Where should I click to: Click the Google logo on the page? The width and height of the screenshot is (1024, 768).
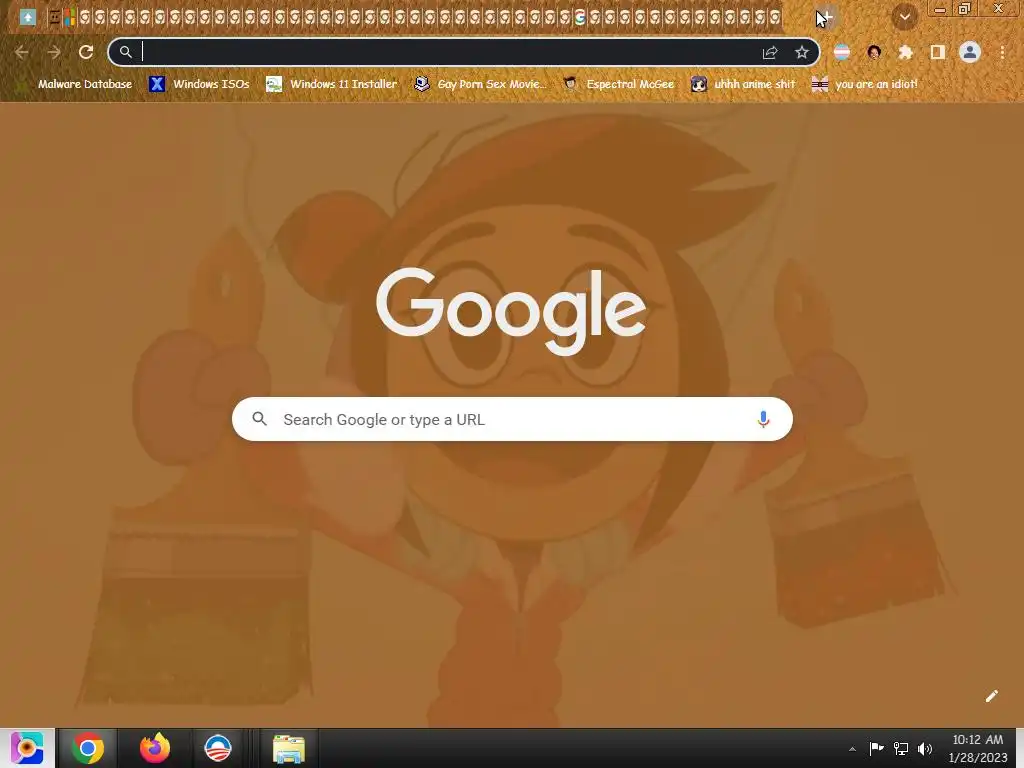511,311
